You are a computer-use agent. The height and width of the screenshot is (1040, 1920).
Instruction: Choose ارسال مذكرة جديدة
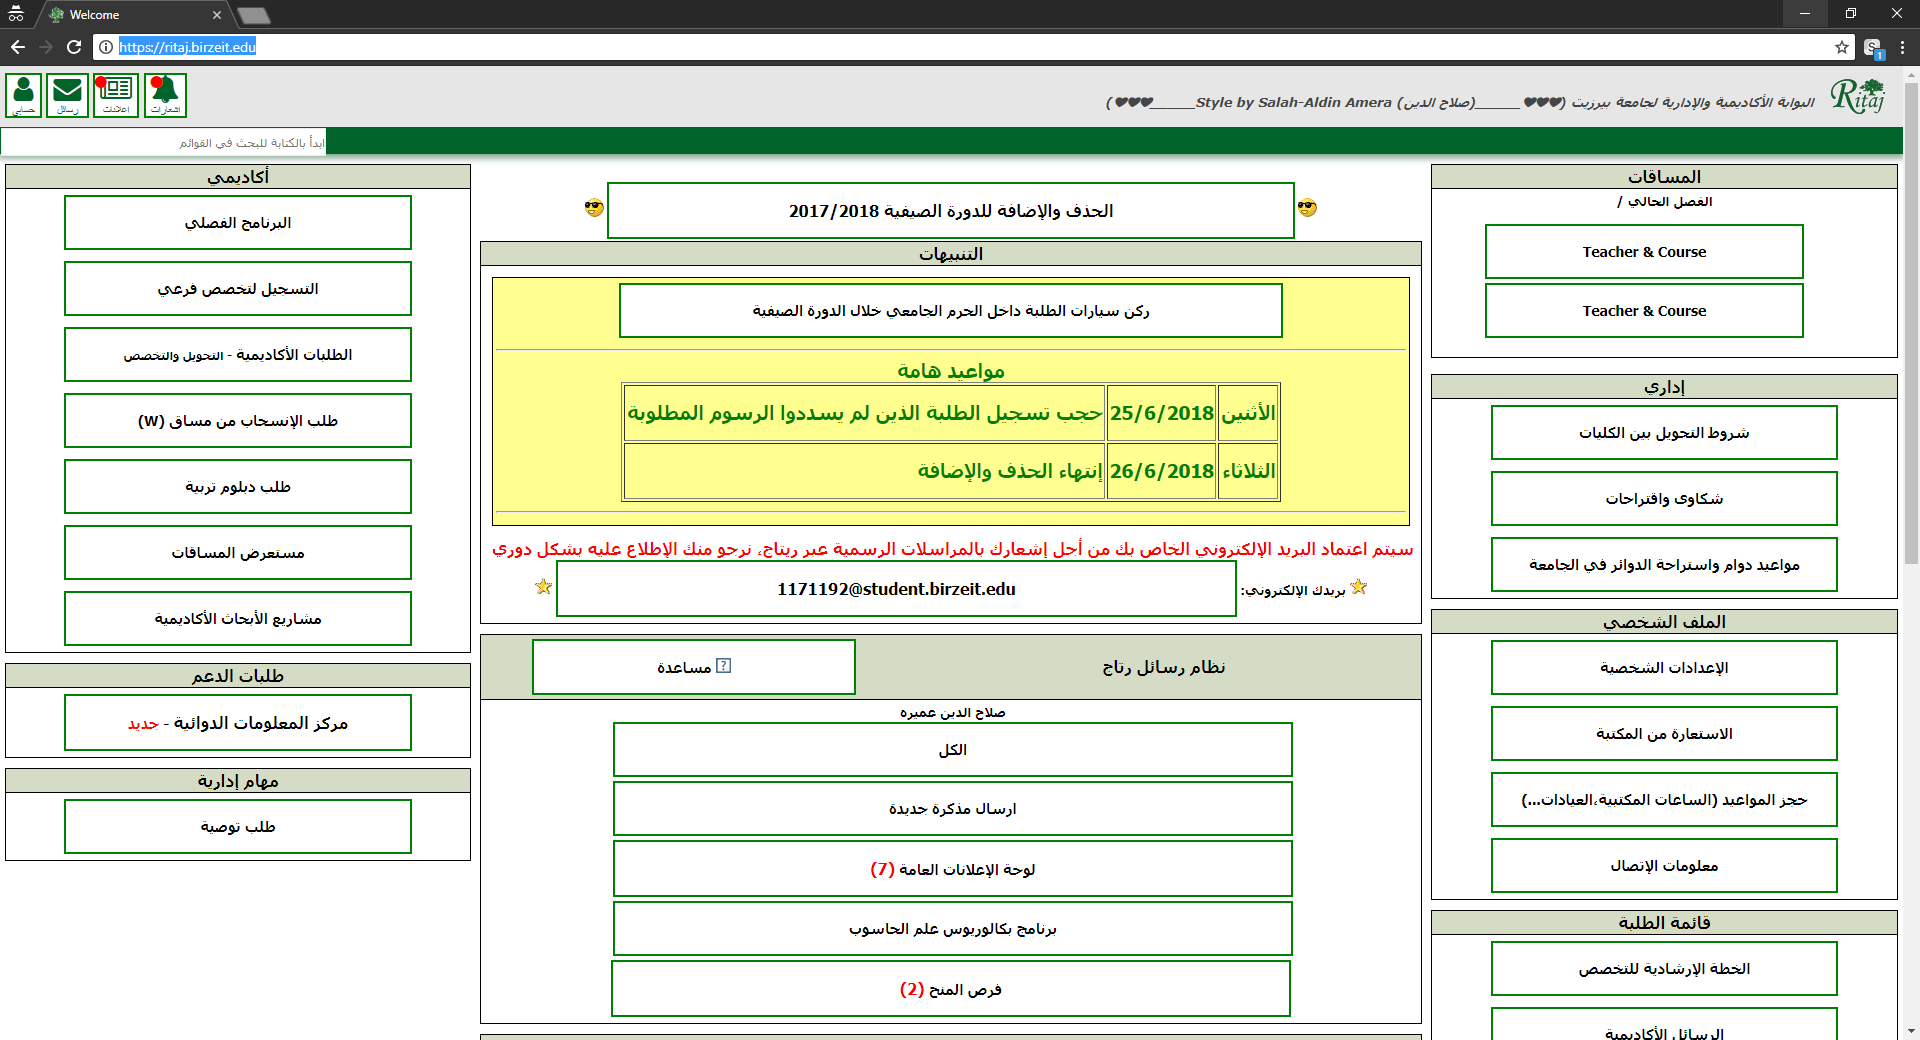point(953,809)
